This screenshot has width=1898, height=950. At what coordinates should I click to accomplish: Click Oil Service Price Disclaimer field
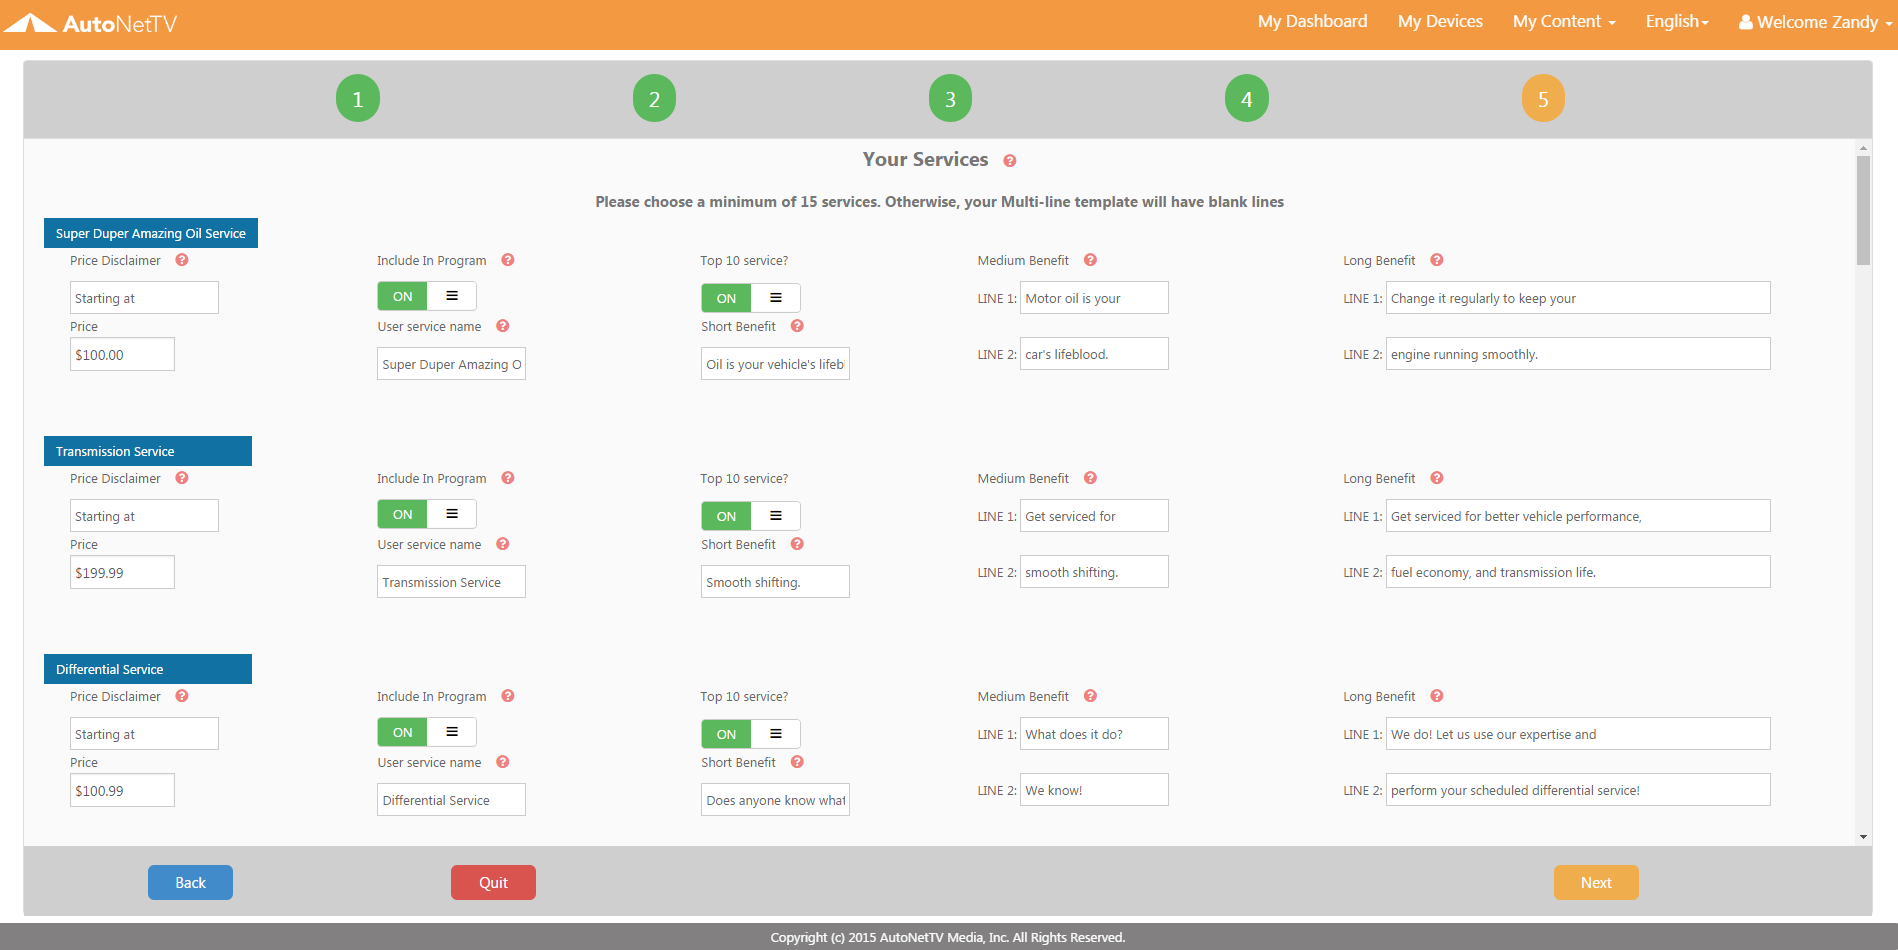click(x=144, y=298)
